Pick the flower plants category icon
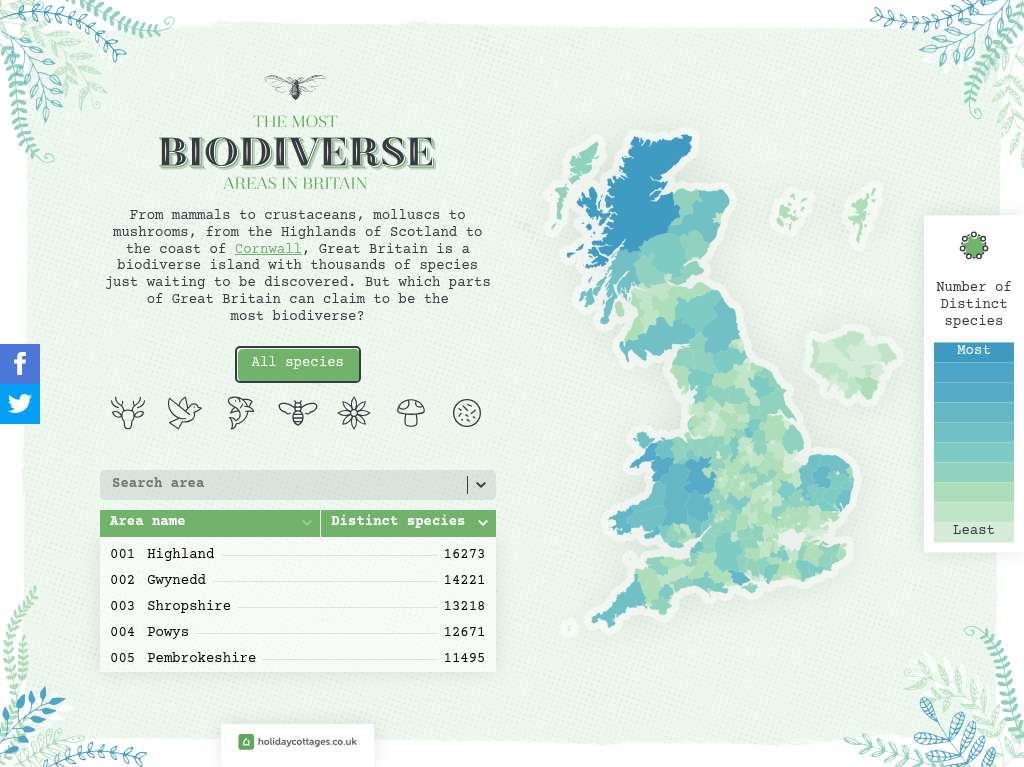 pos(354,412)
